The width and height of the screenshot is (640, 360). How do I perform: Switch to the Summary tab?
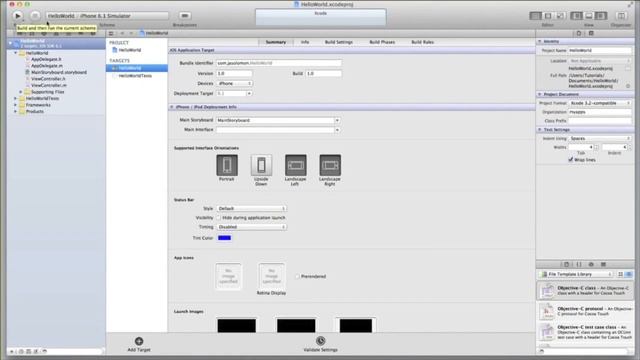[276, 42]
